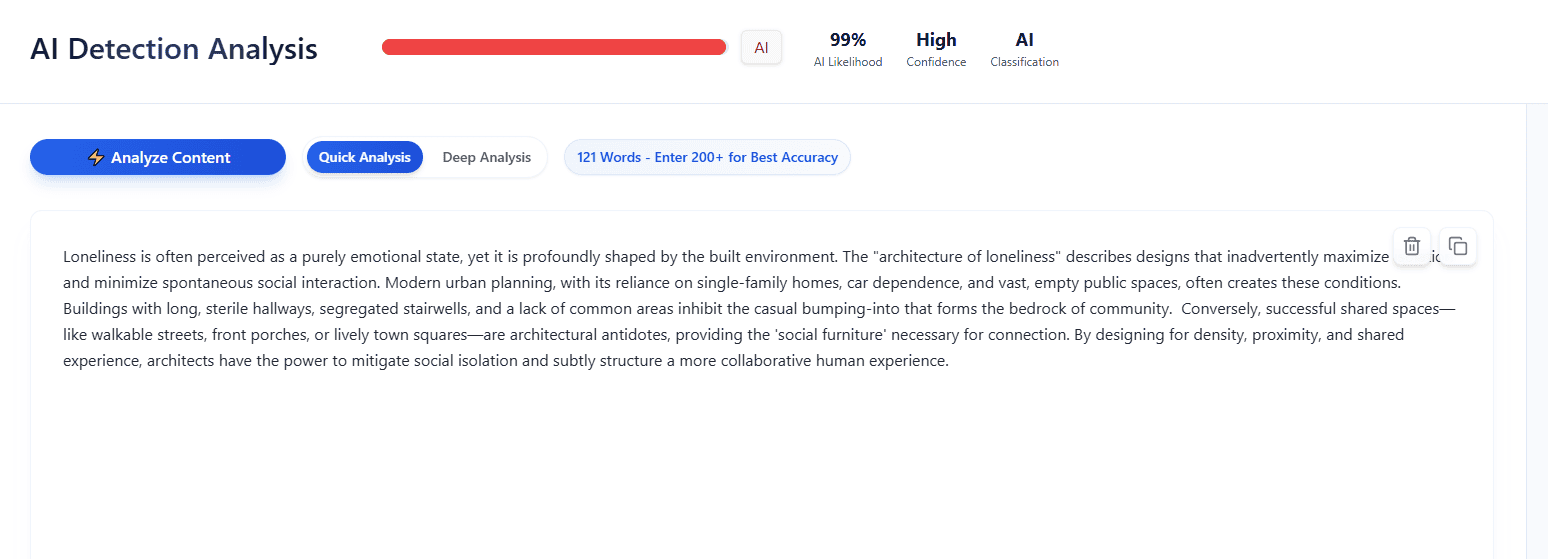Click the 99% AI Likelihood stat
Image resolution: width=1548 pixels, height=559 pixels.
tap(848, 48)
